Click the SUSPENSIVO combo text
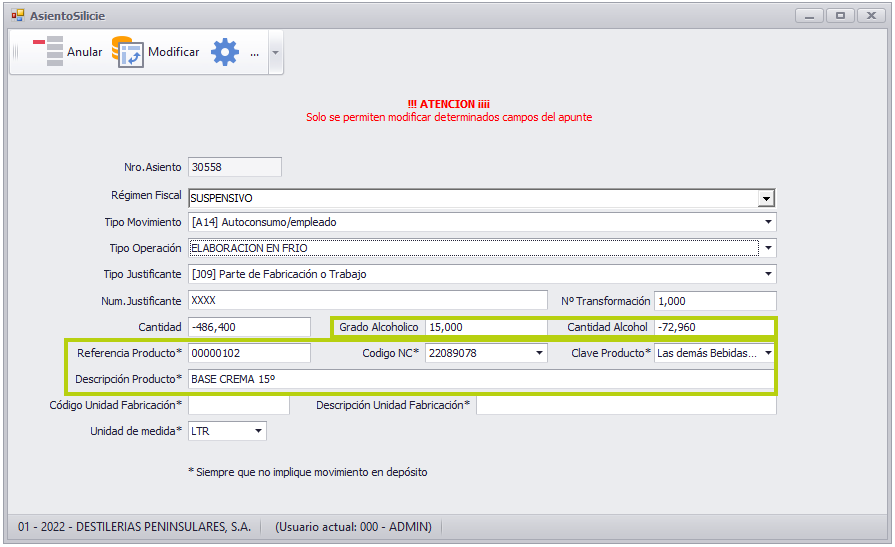895x547 pixels. click(x=221, y=198)
